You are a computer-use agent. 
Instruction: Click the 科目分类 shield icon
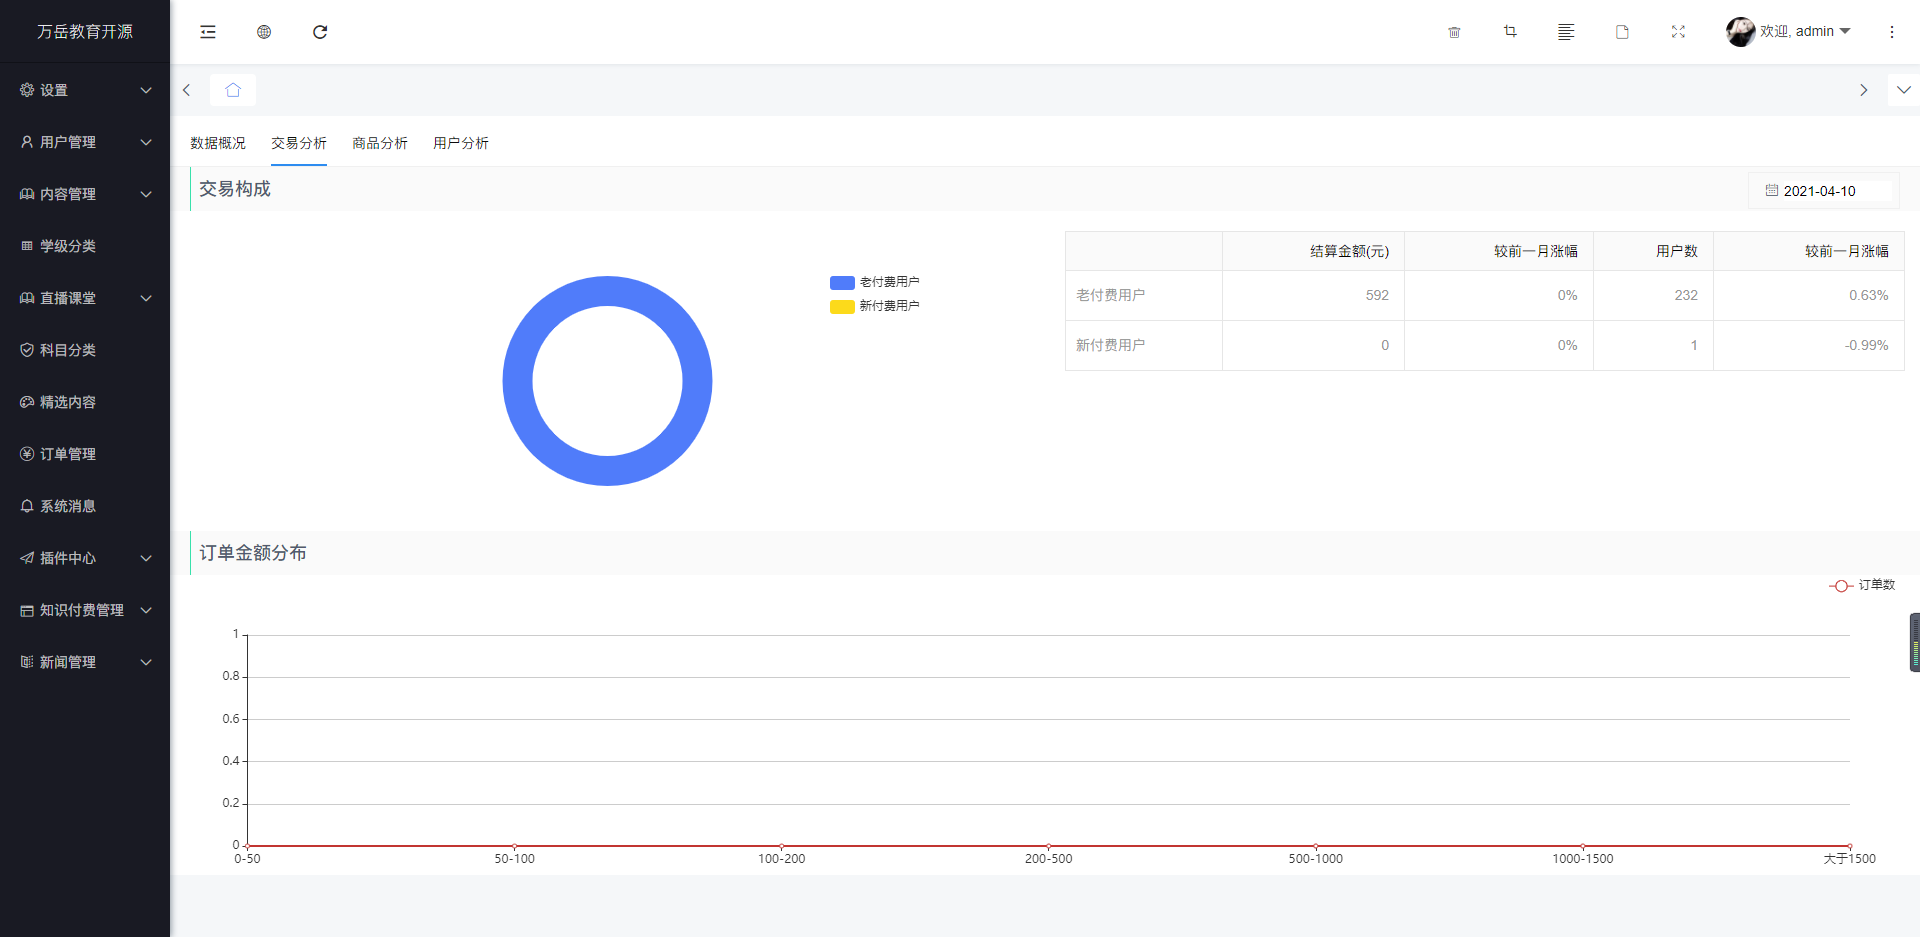27,350
